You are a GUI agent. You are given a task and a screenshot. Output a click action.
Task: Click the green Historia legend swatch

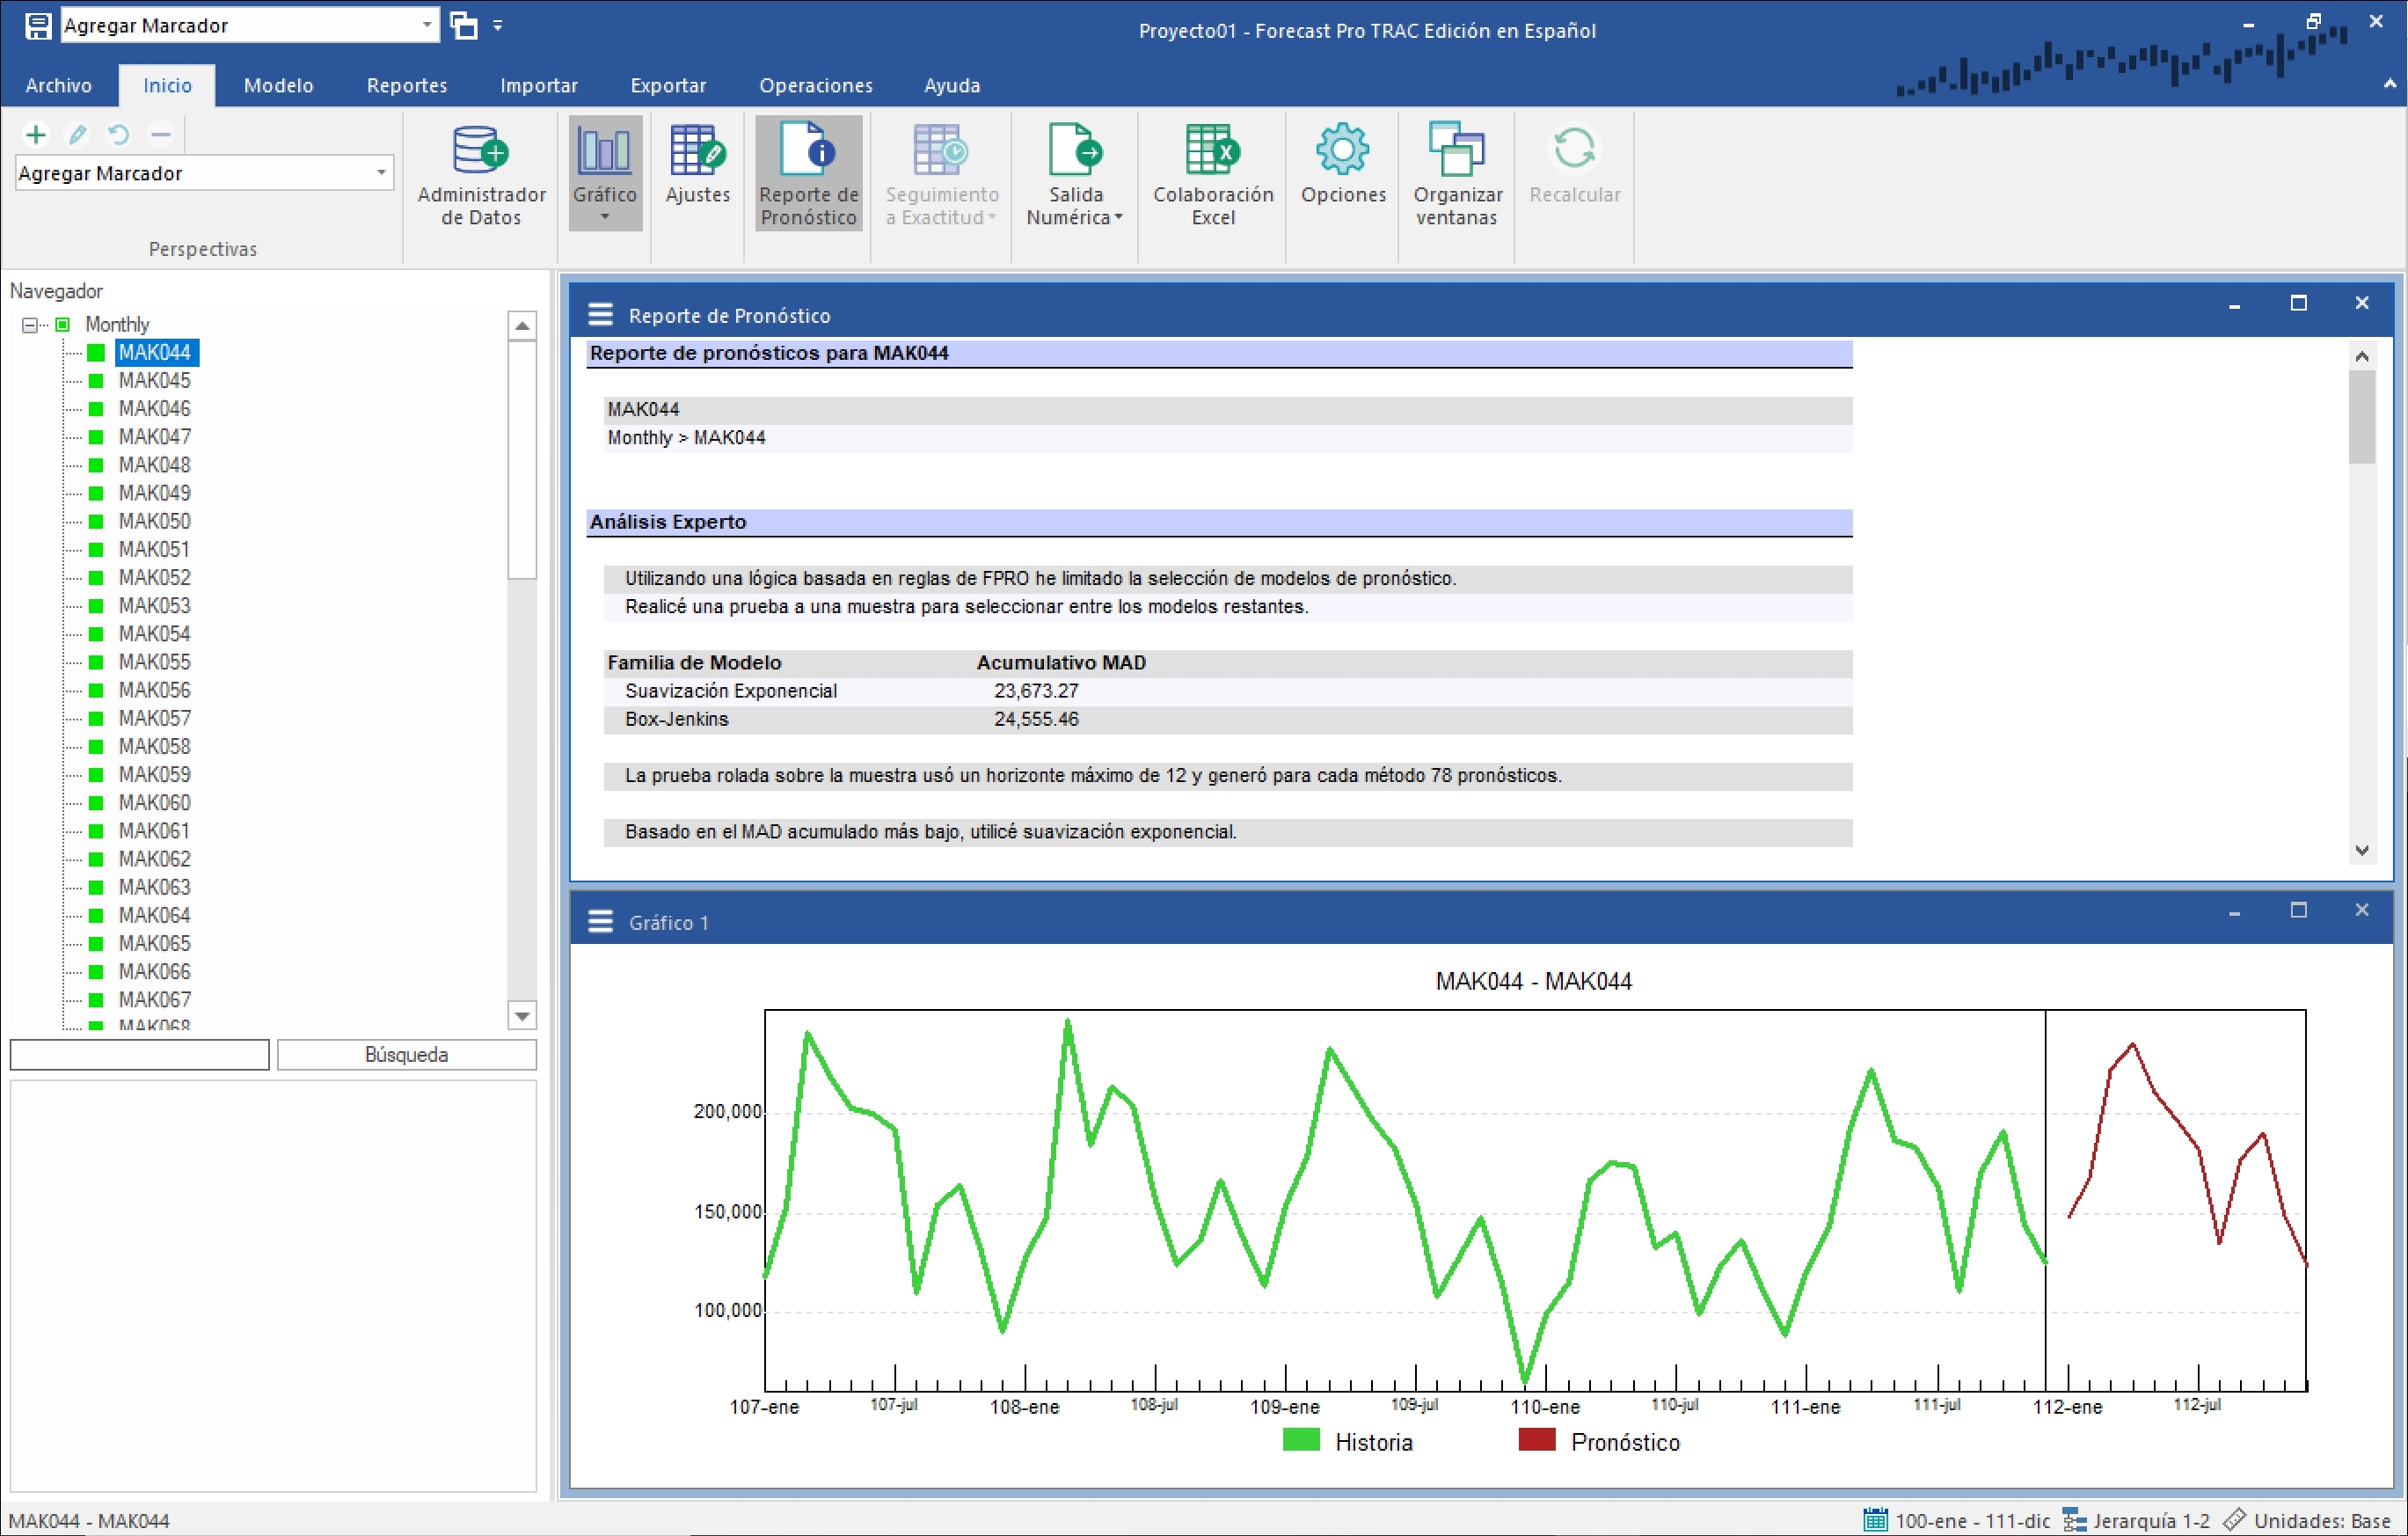(x=1301, y=1440)
